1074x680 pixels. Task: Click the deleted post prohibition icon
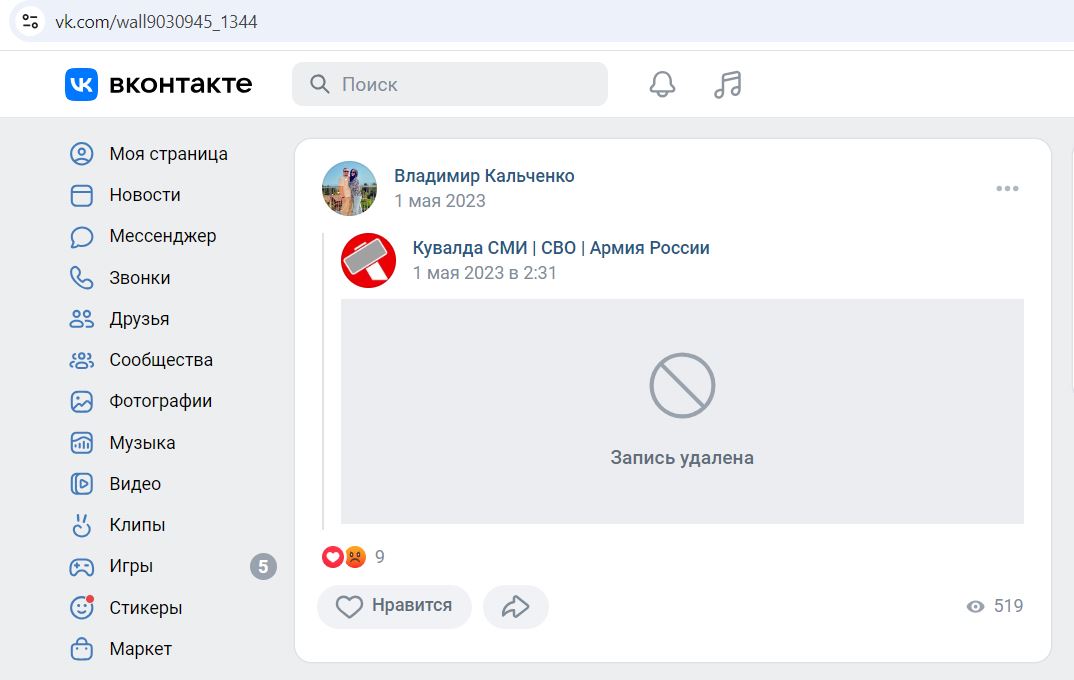click(682, 386)
